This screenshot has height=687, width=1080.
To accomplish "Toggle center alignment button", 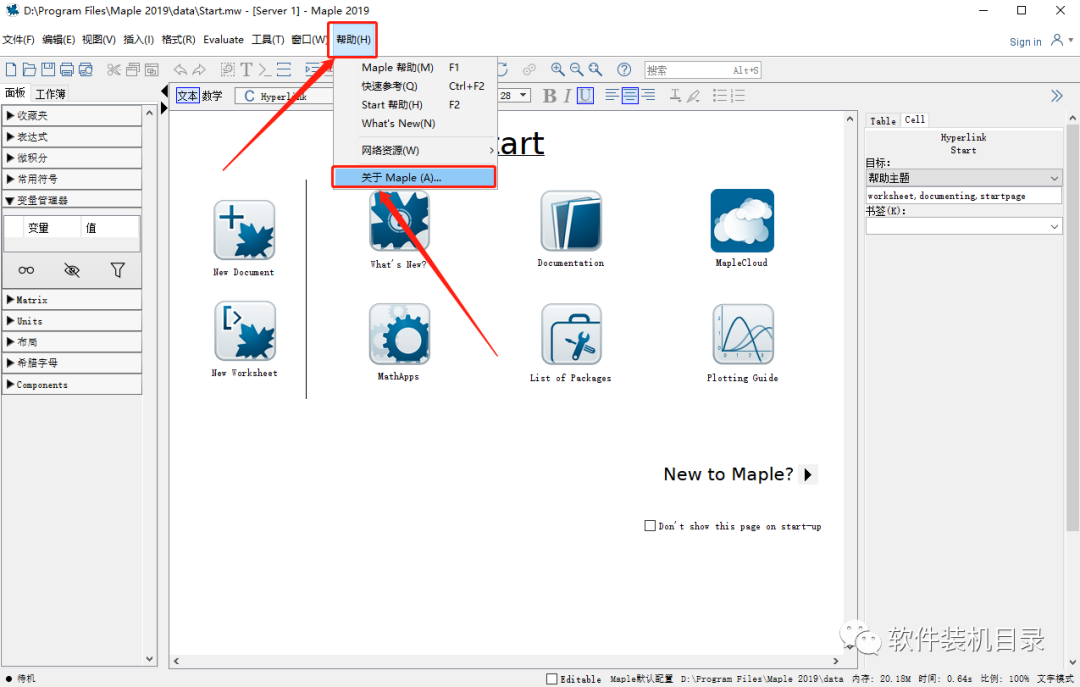I will click(x=630, y=96).
